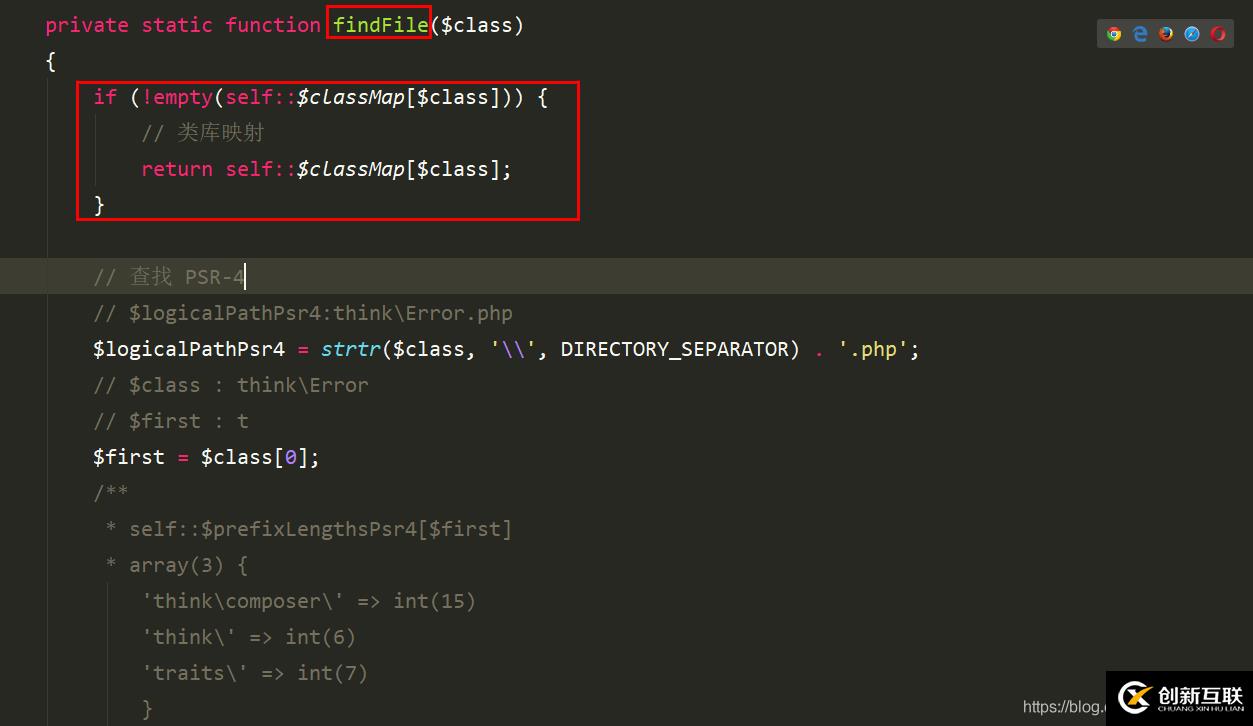Image resolution: width=1253 pixels, height=726 pixels.
Task: Click comment '// $class : think\Error'
Action: tap(231, 385)
